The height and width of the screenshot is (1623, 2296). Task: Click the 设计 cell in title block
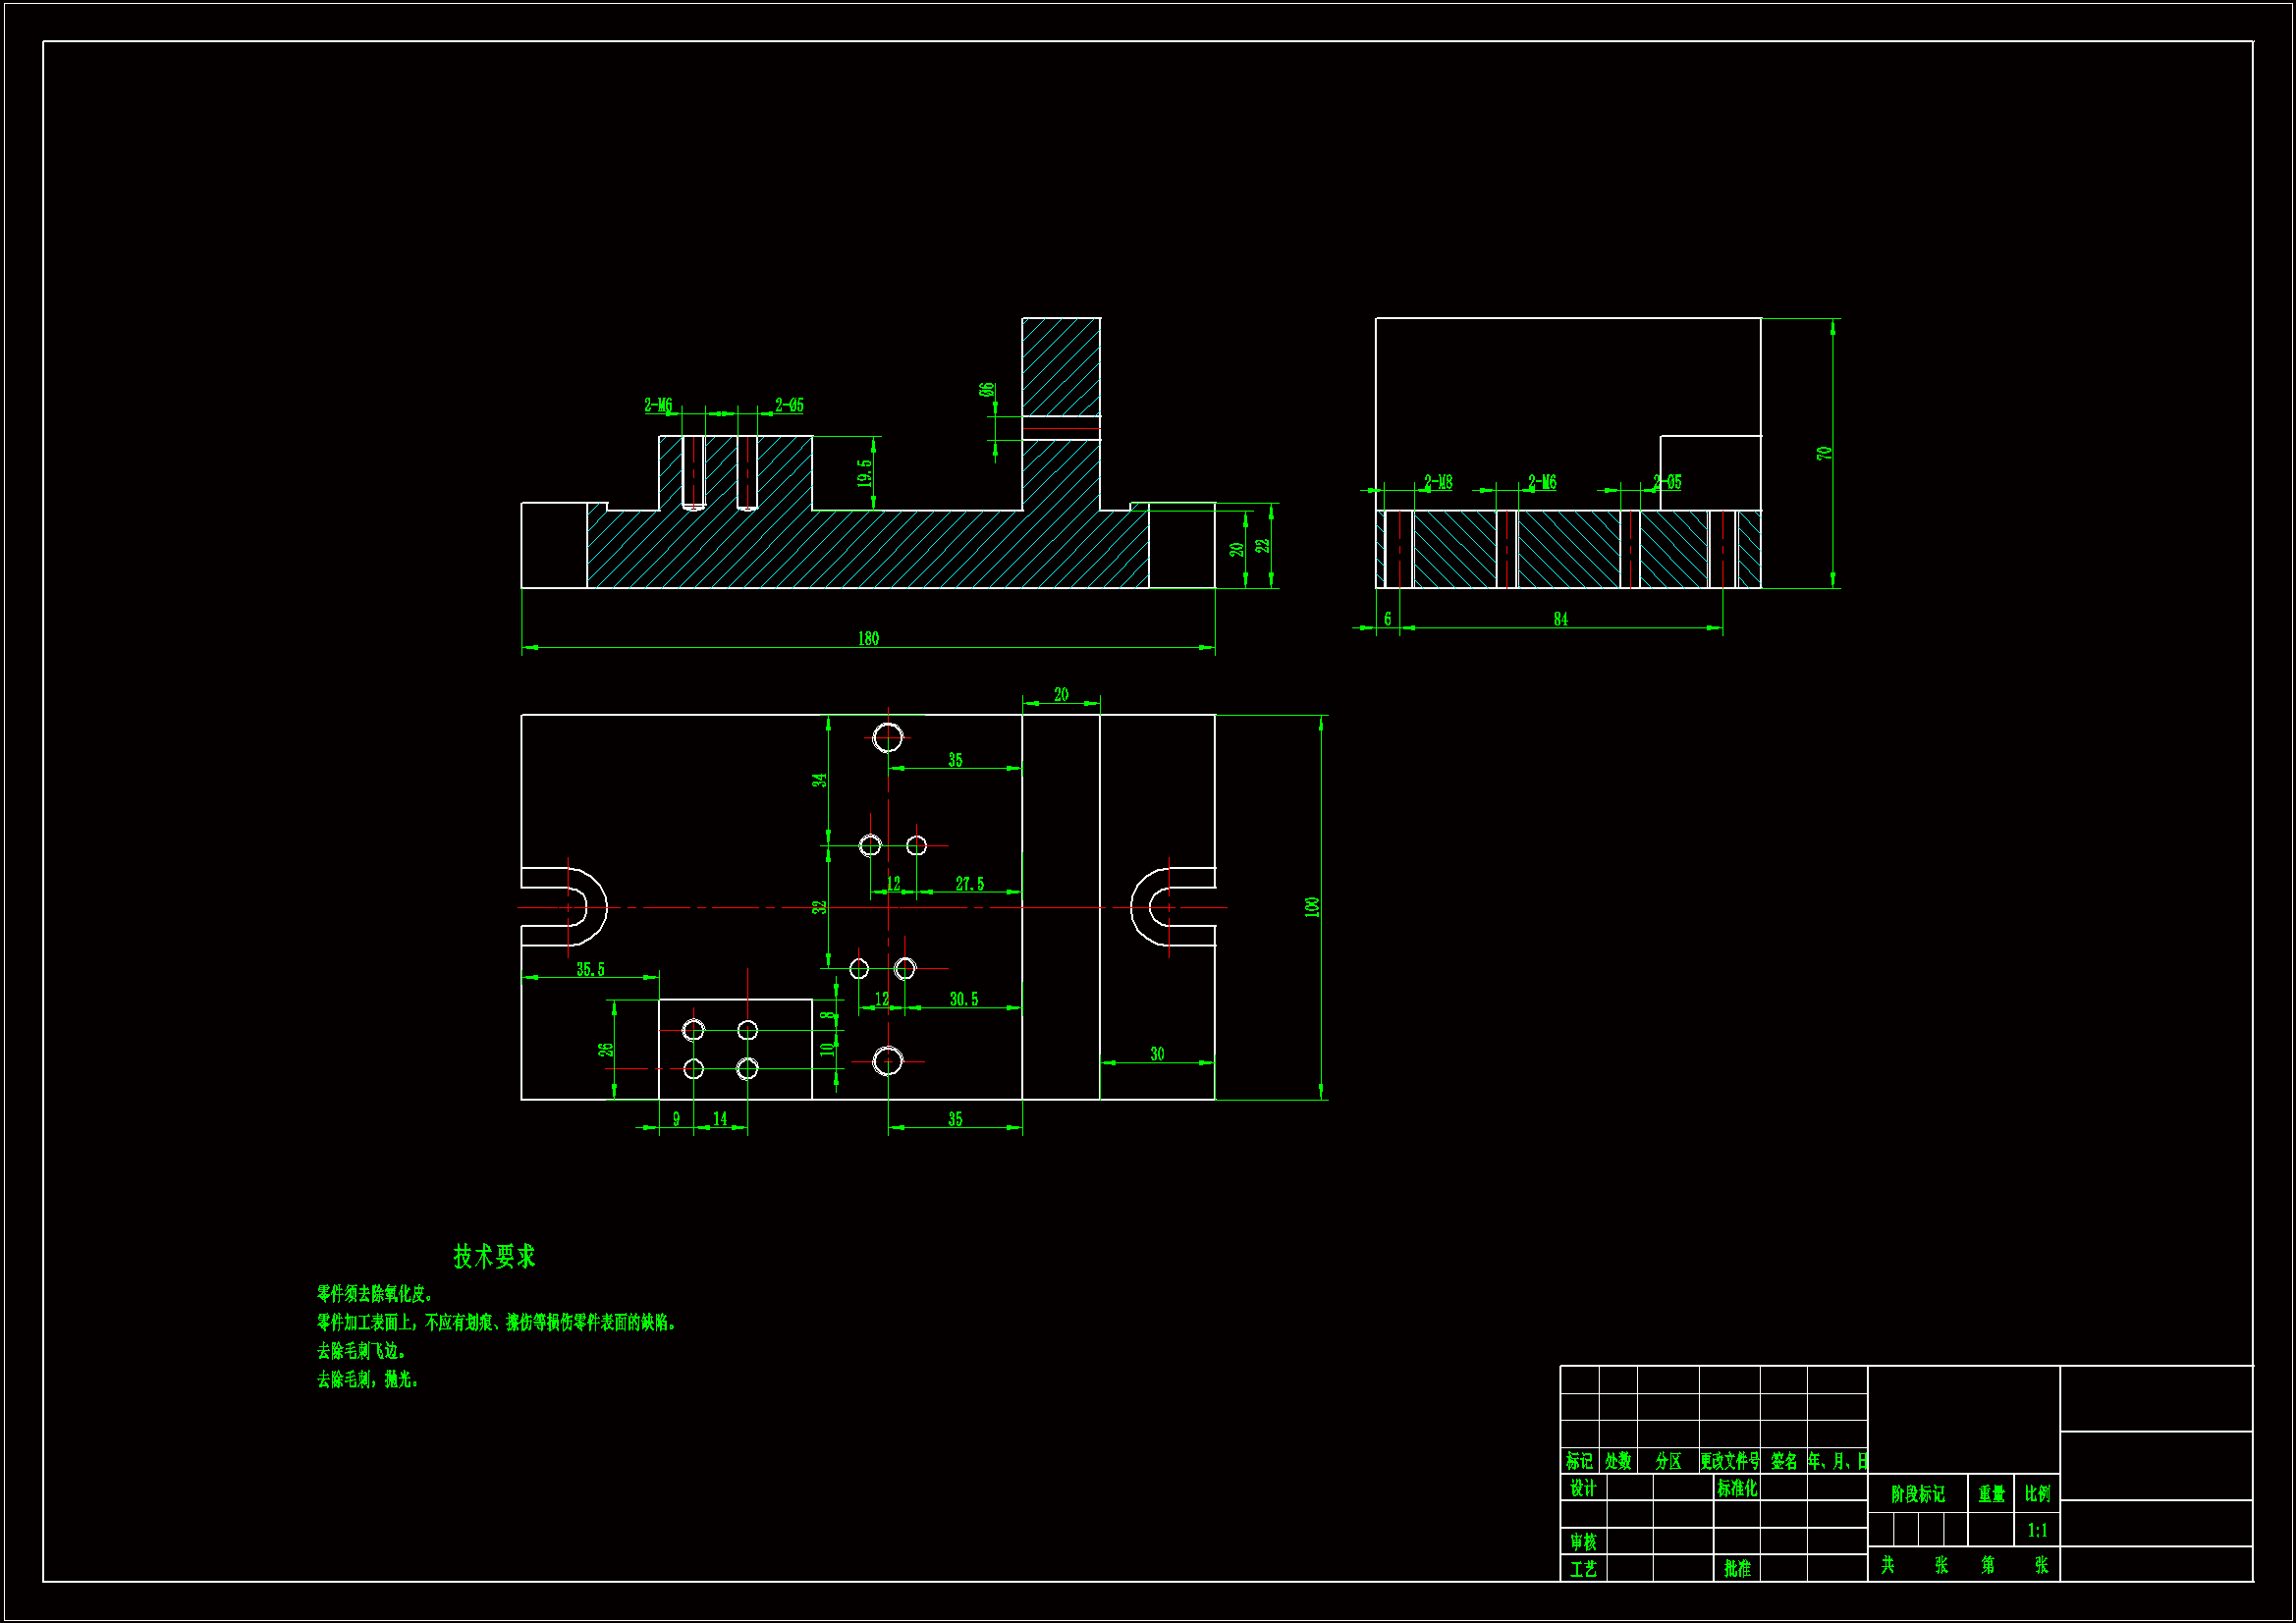[x=1582, y=1488]
